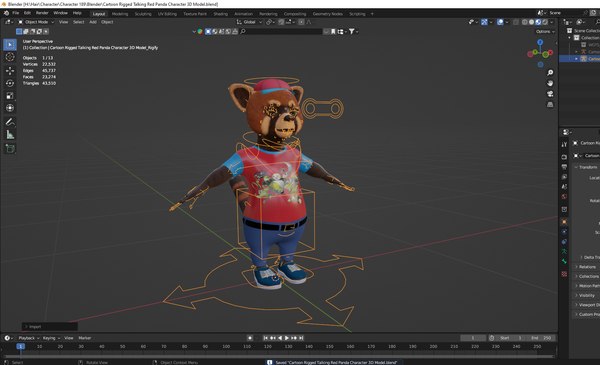This screenshot has width=600, height=365.
Task: Open the Edit menu
Action: coord(27,13)
